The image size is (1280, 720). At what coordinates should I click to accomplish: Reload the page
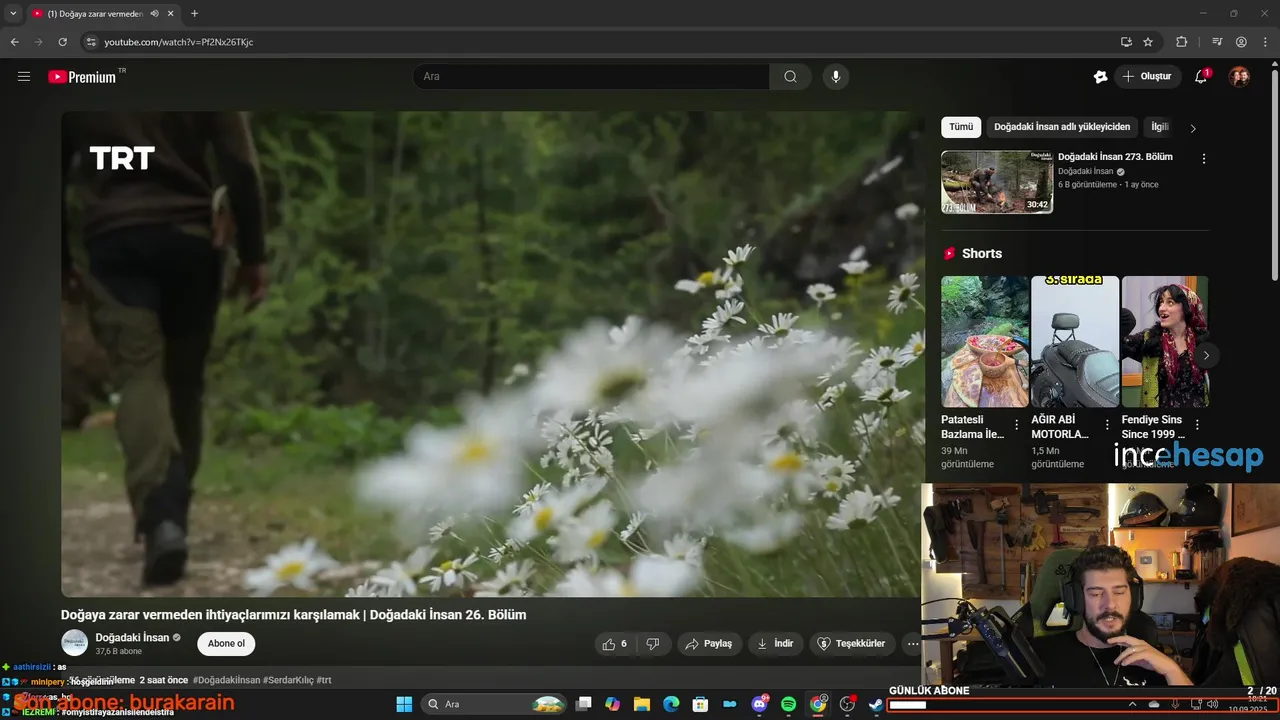pos(62,42)
